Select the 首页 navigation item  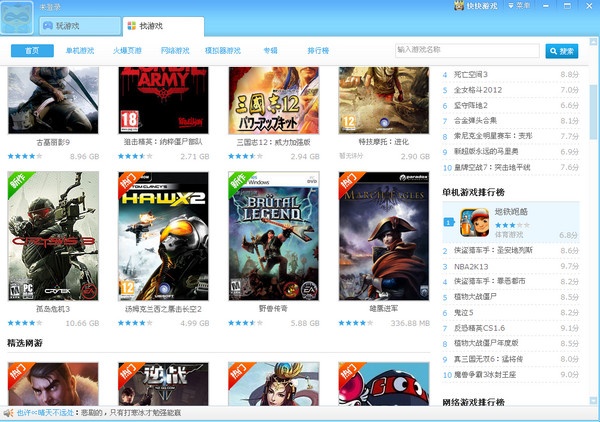coord(32,51)
